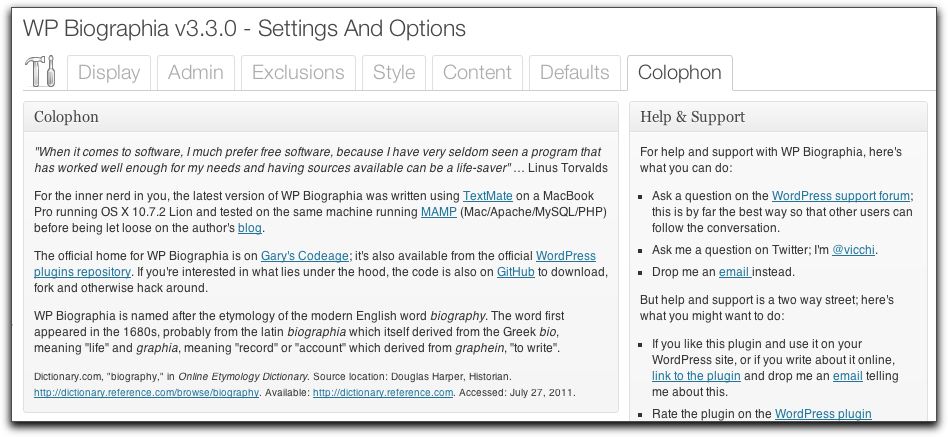Click the wrench and hammer settings icon

tap(40, 72)
